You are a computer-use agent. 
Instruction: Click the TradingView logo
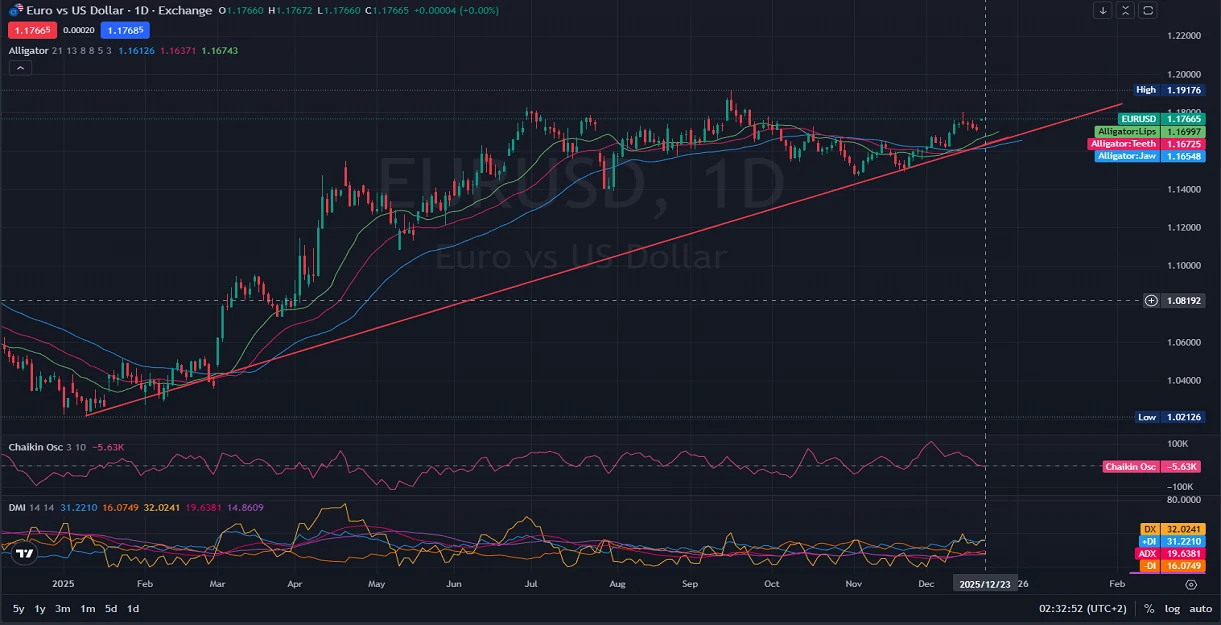pyautogui.click(x=25, y=554)
